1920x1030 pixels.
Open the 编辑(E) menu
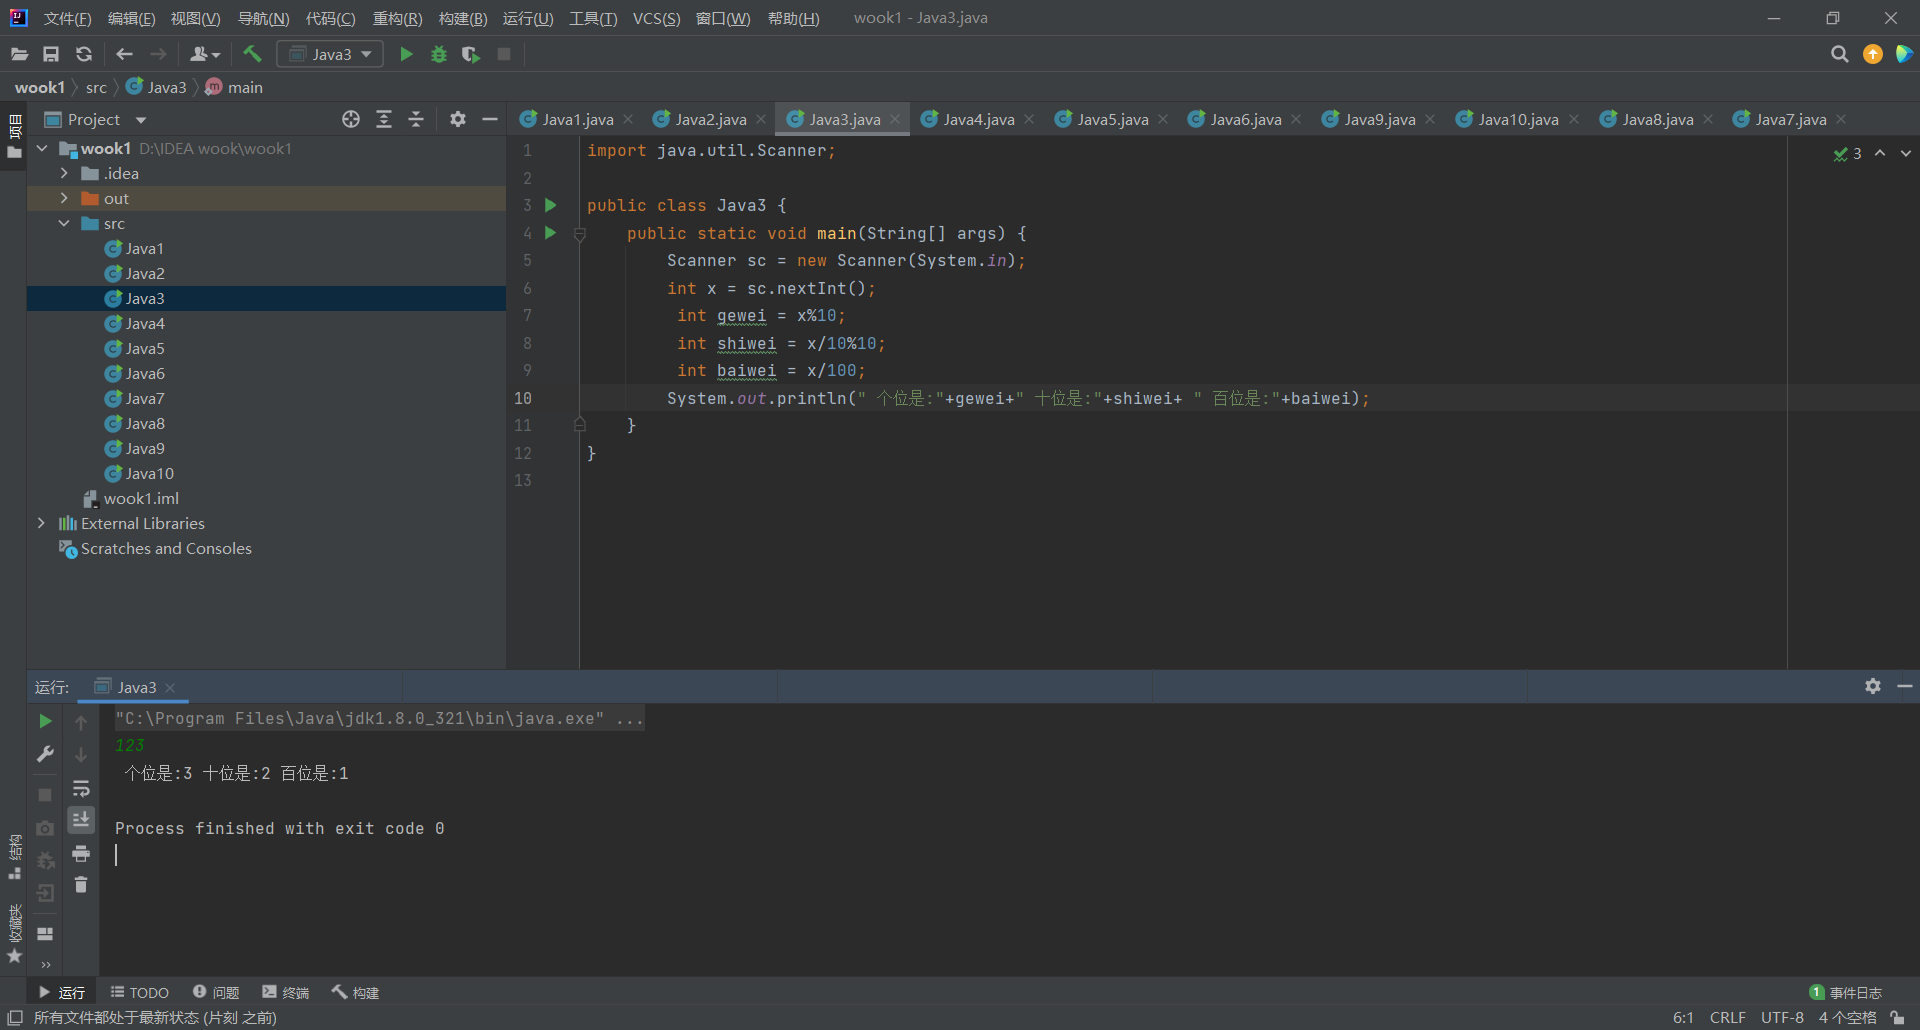[131, 18]
